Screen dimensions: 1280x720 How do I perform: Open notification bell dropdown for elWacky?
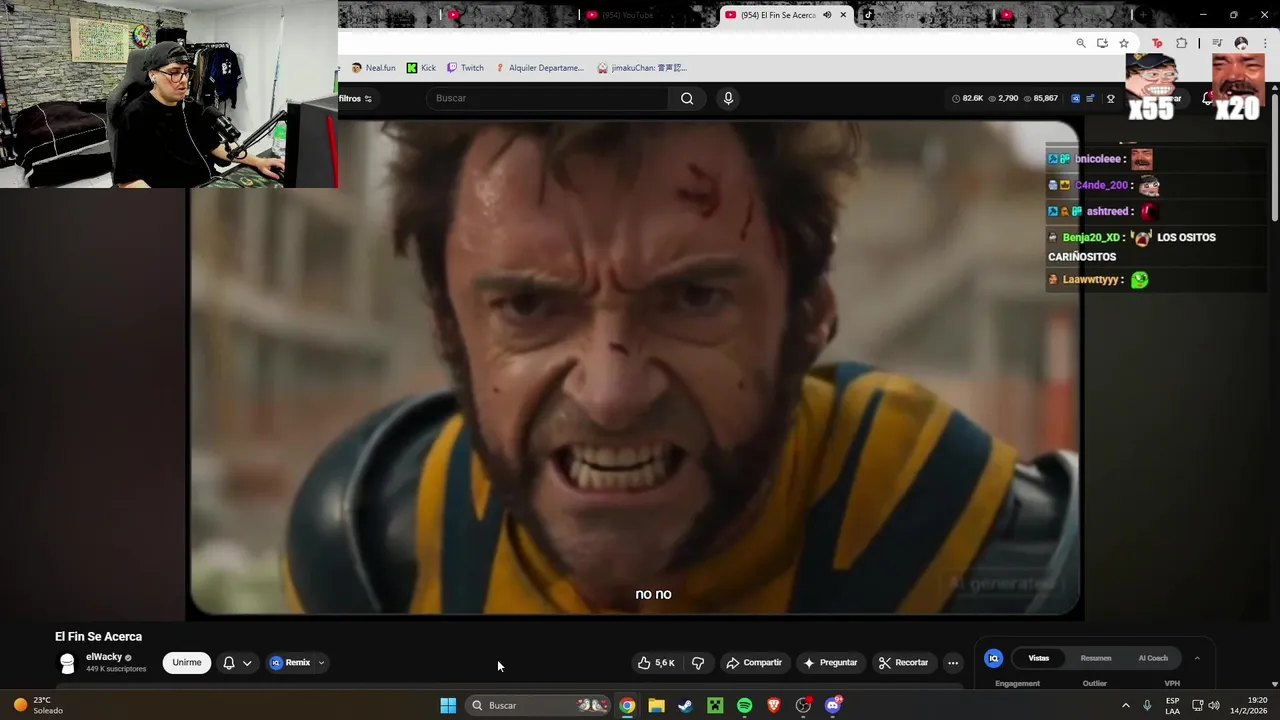coord(237,663)
